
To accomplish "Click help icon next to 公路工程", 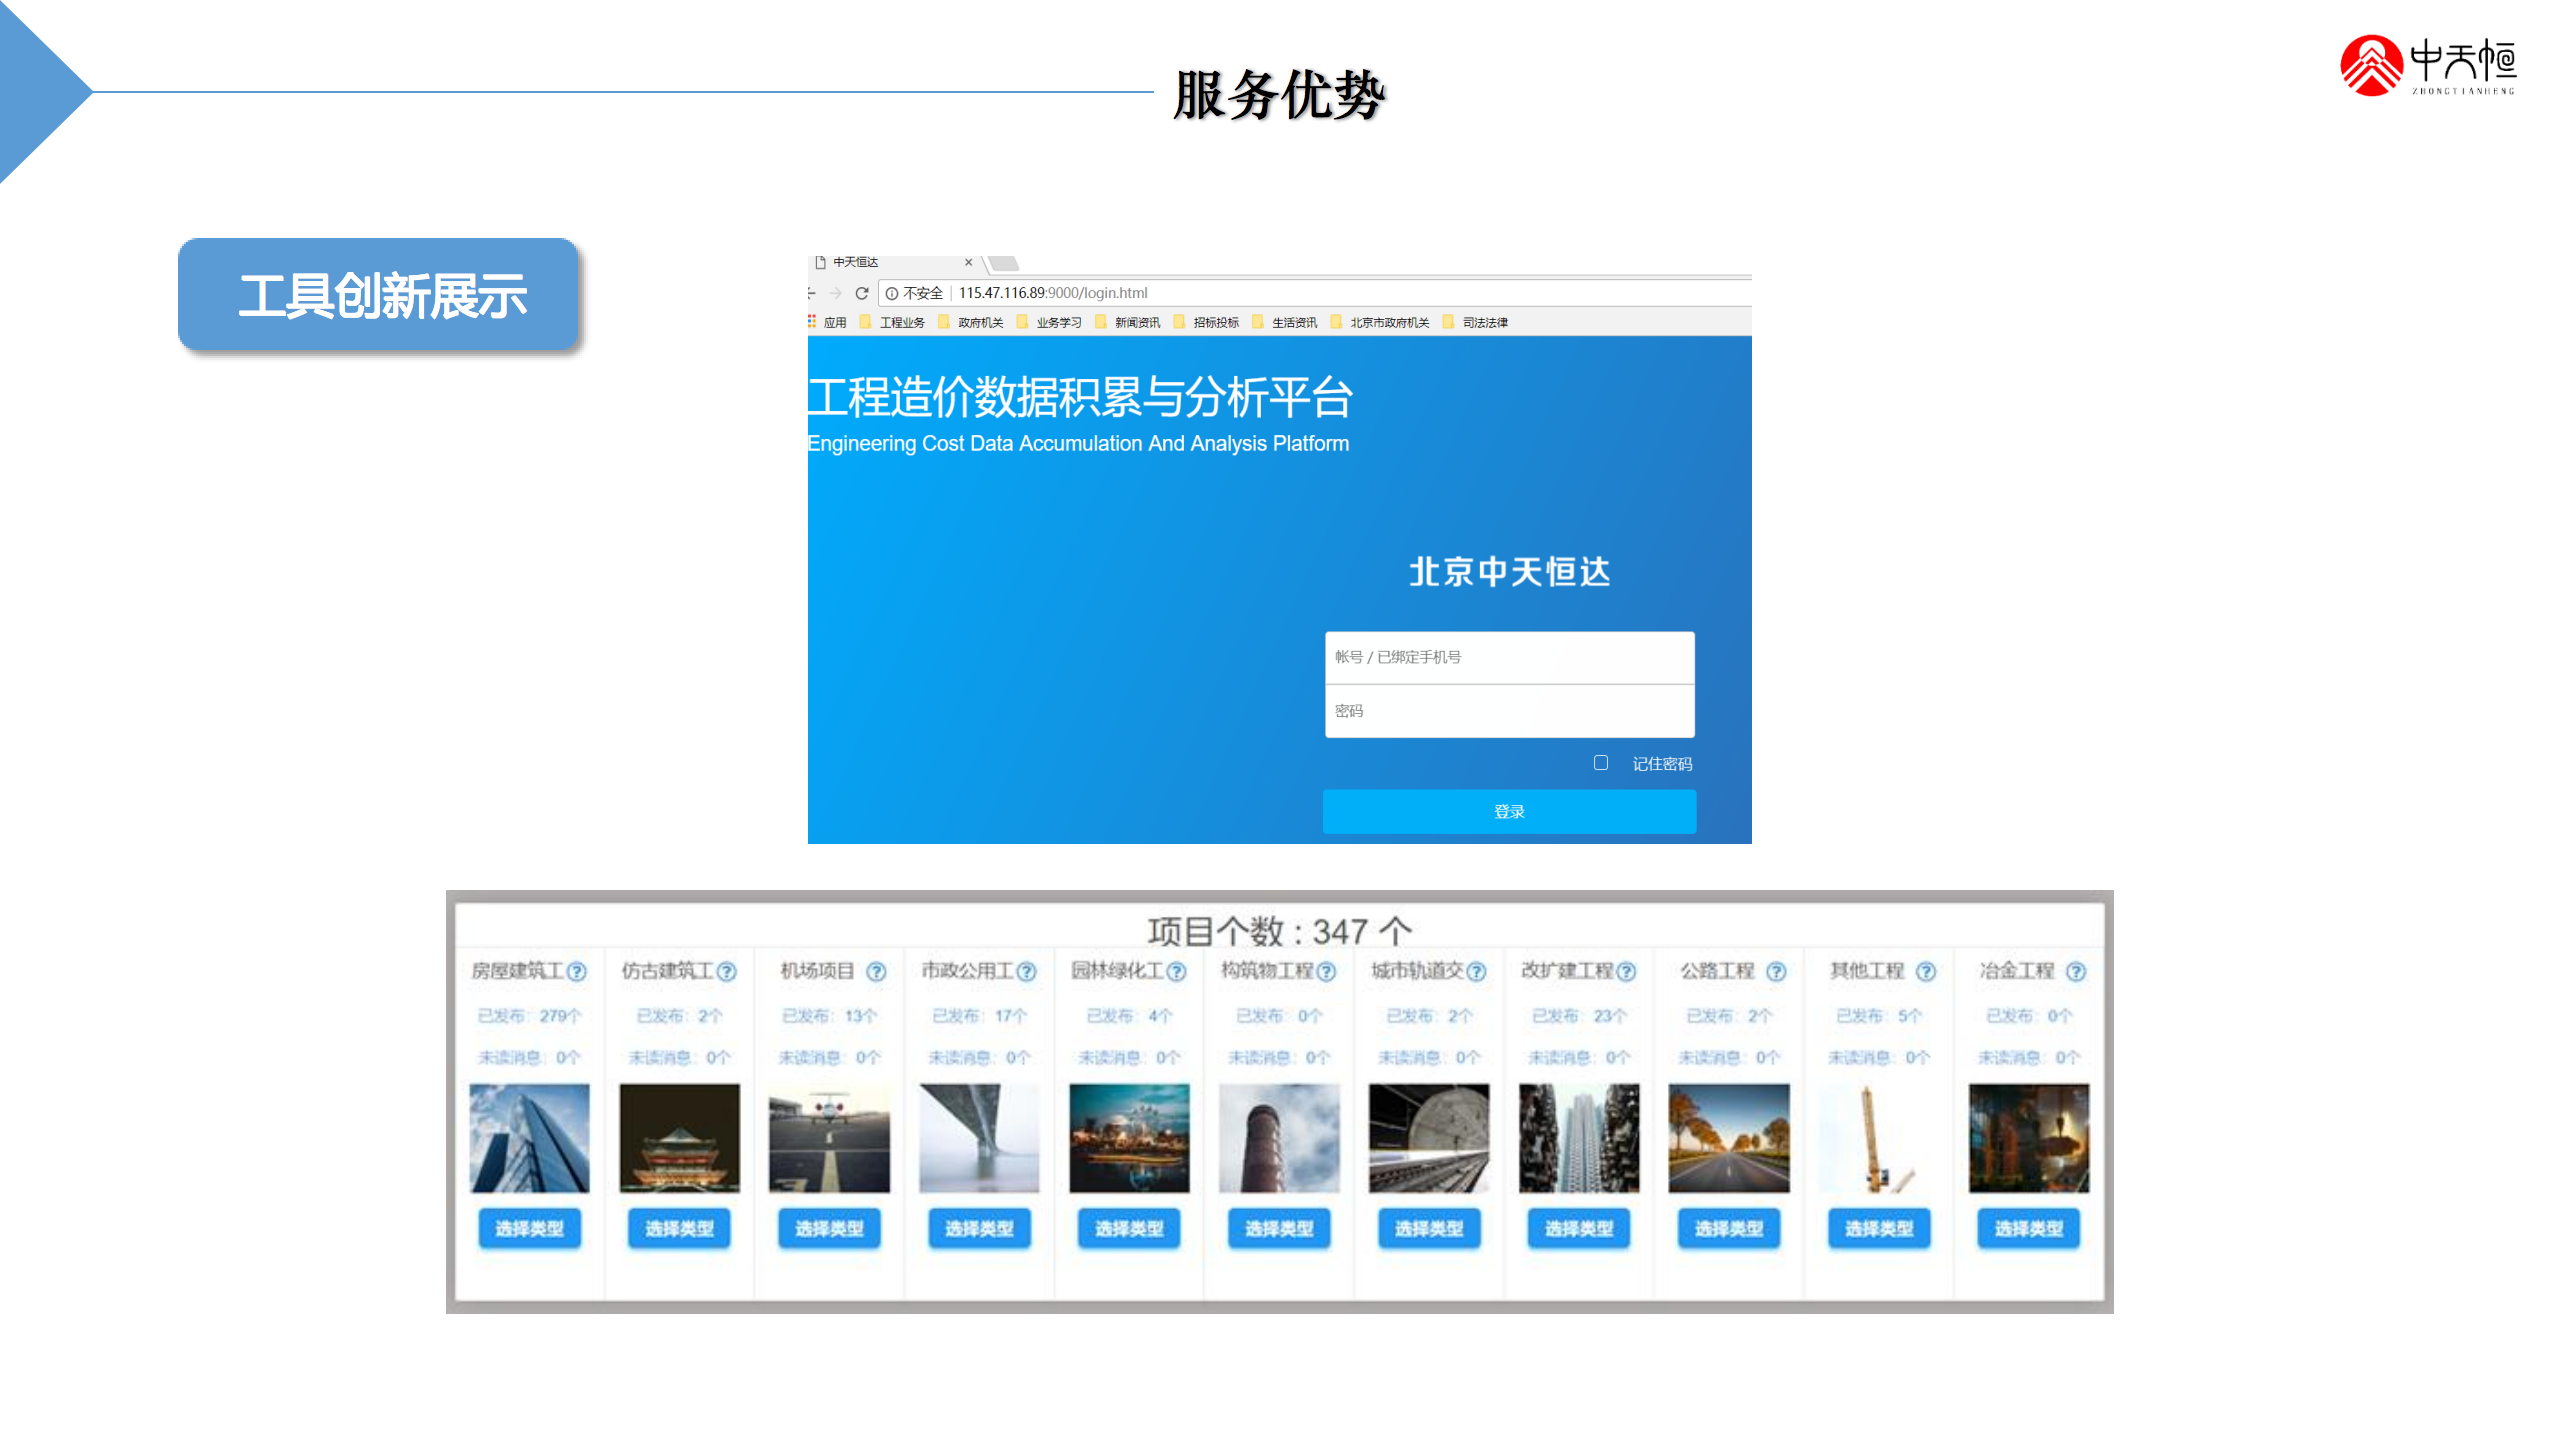I will point(1776,971).
